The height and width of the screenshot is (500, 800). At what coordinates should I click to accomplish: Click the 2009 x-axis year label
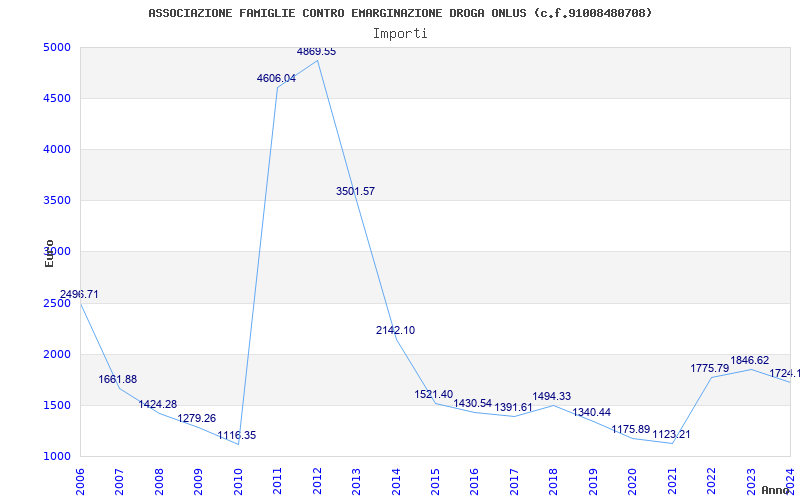click(198, 482)
